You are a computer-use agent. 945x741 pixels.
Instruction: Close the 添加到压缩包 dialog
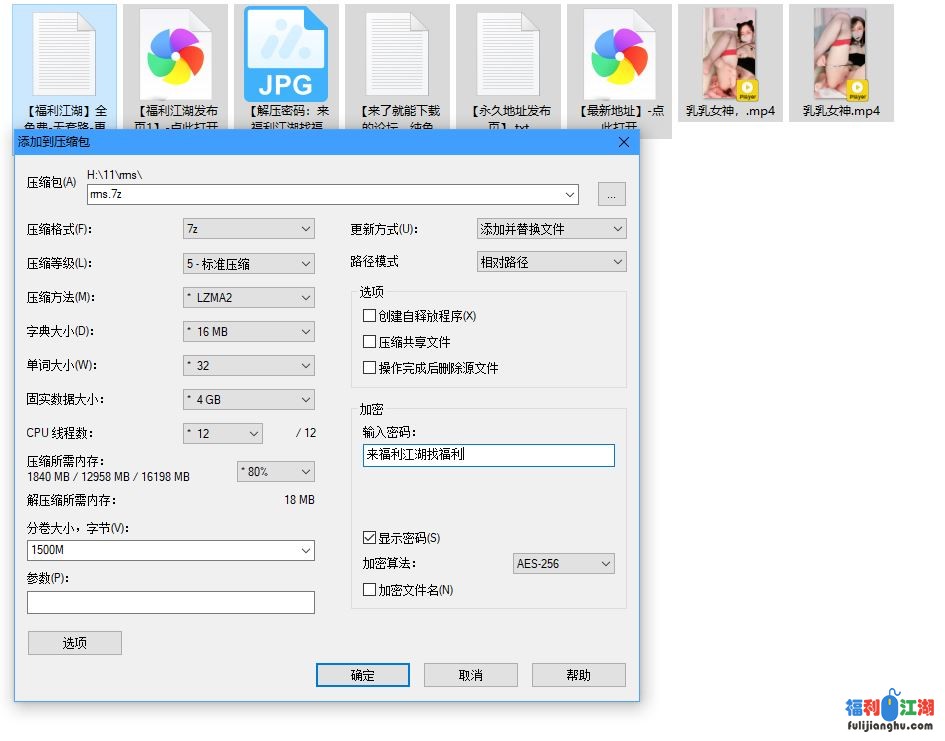click(x=624, y=142)
